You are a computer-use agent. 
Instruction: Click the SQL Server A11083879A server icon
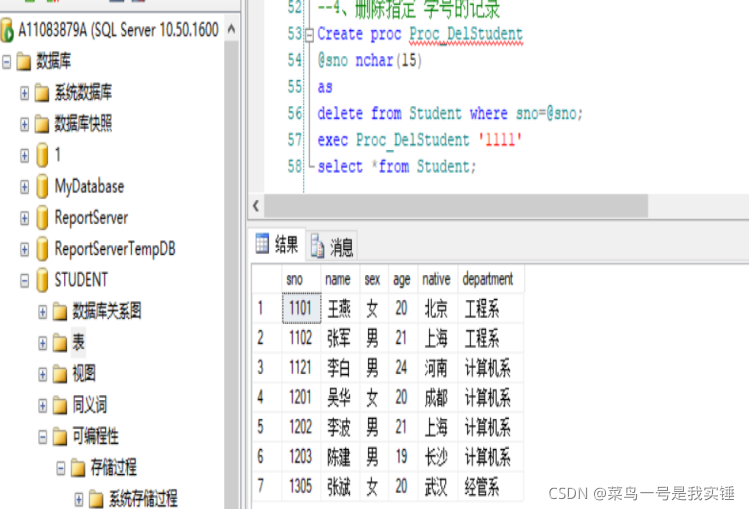tap(7, 30)
